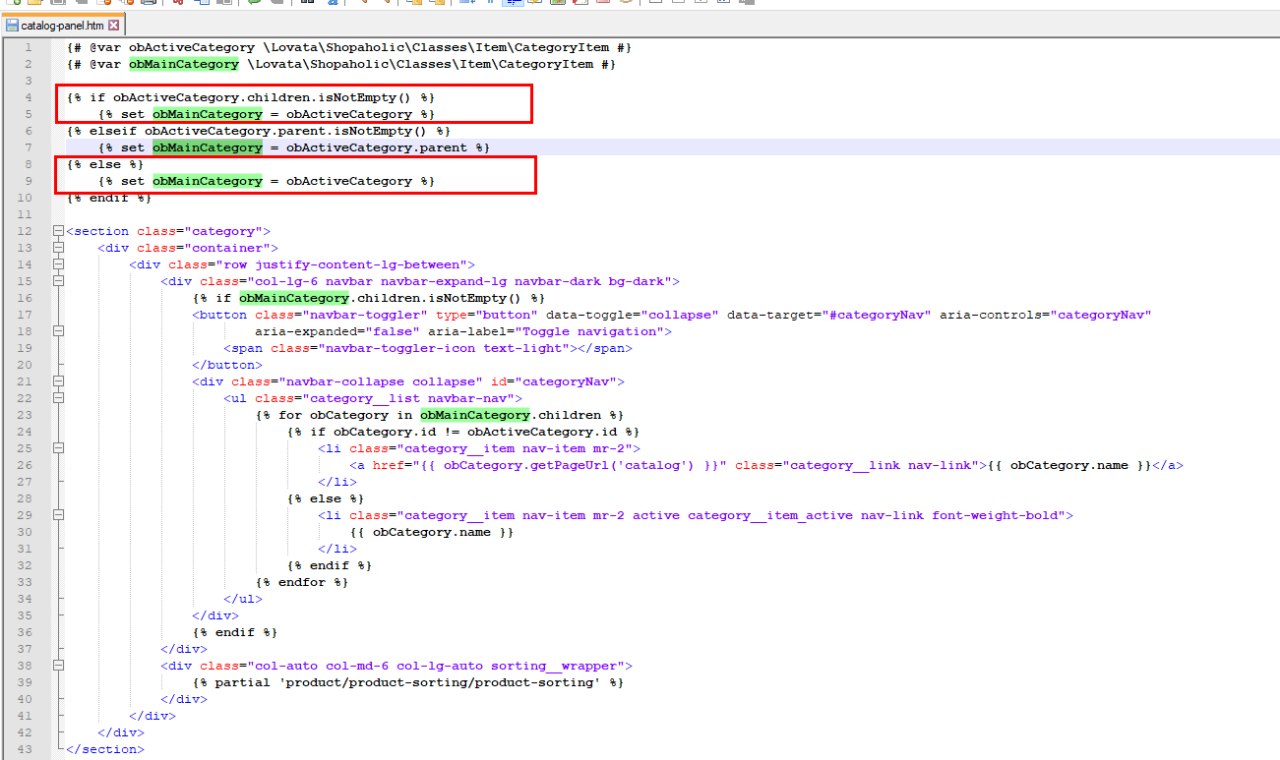Screen dimensions: 1280x760
Task: Select line number 43 in the margin
Action: click(27, 749)
